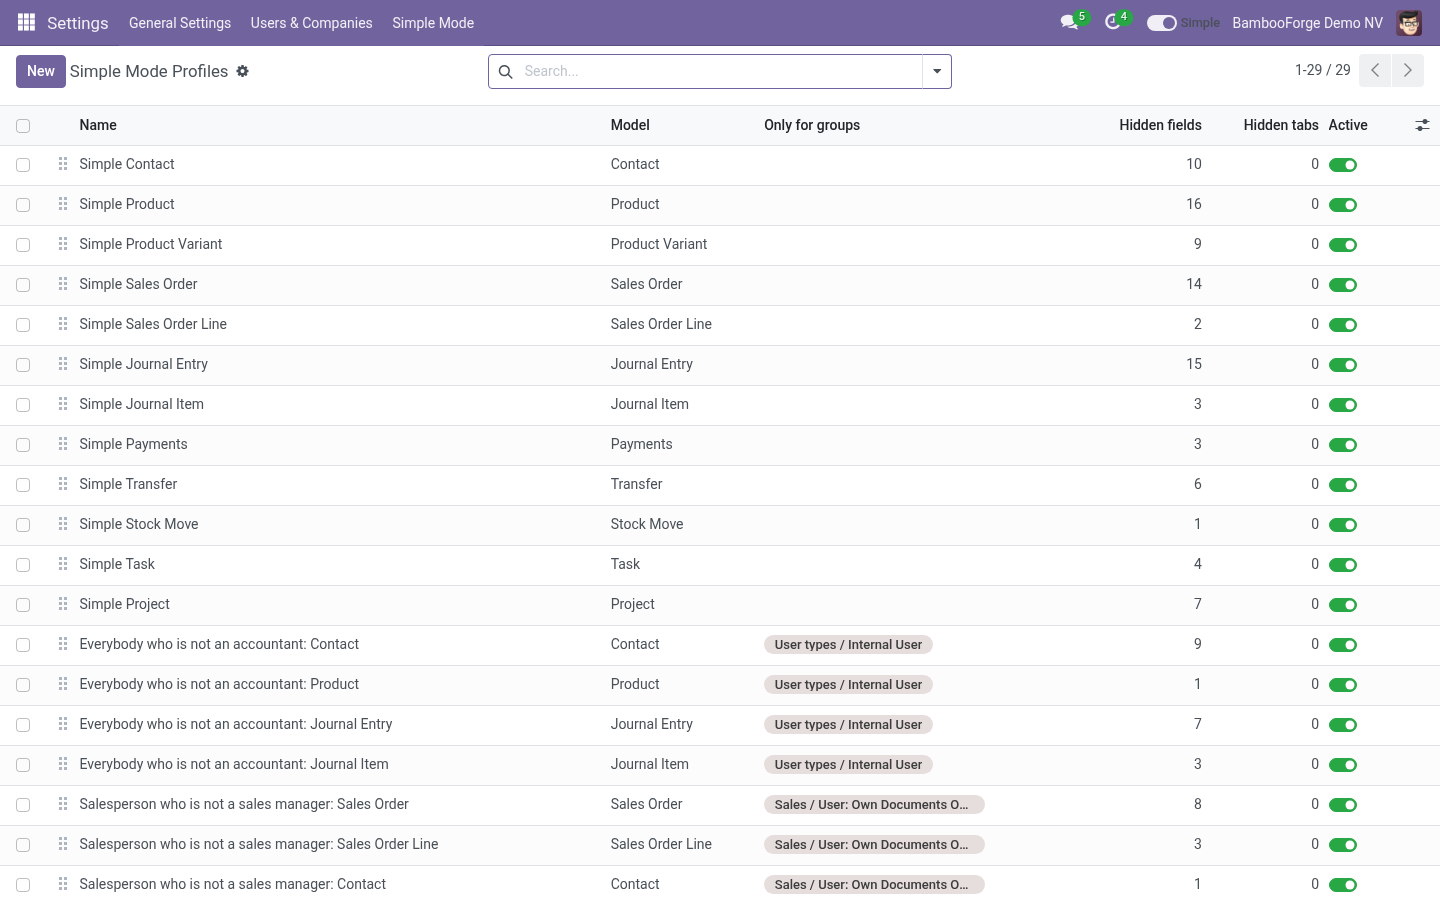
Task: Create a New profile
Action: [x=41, y=71]
